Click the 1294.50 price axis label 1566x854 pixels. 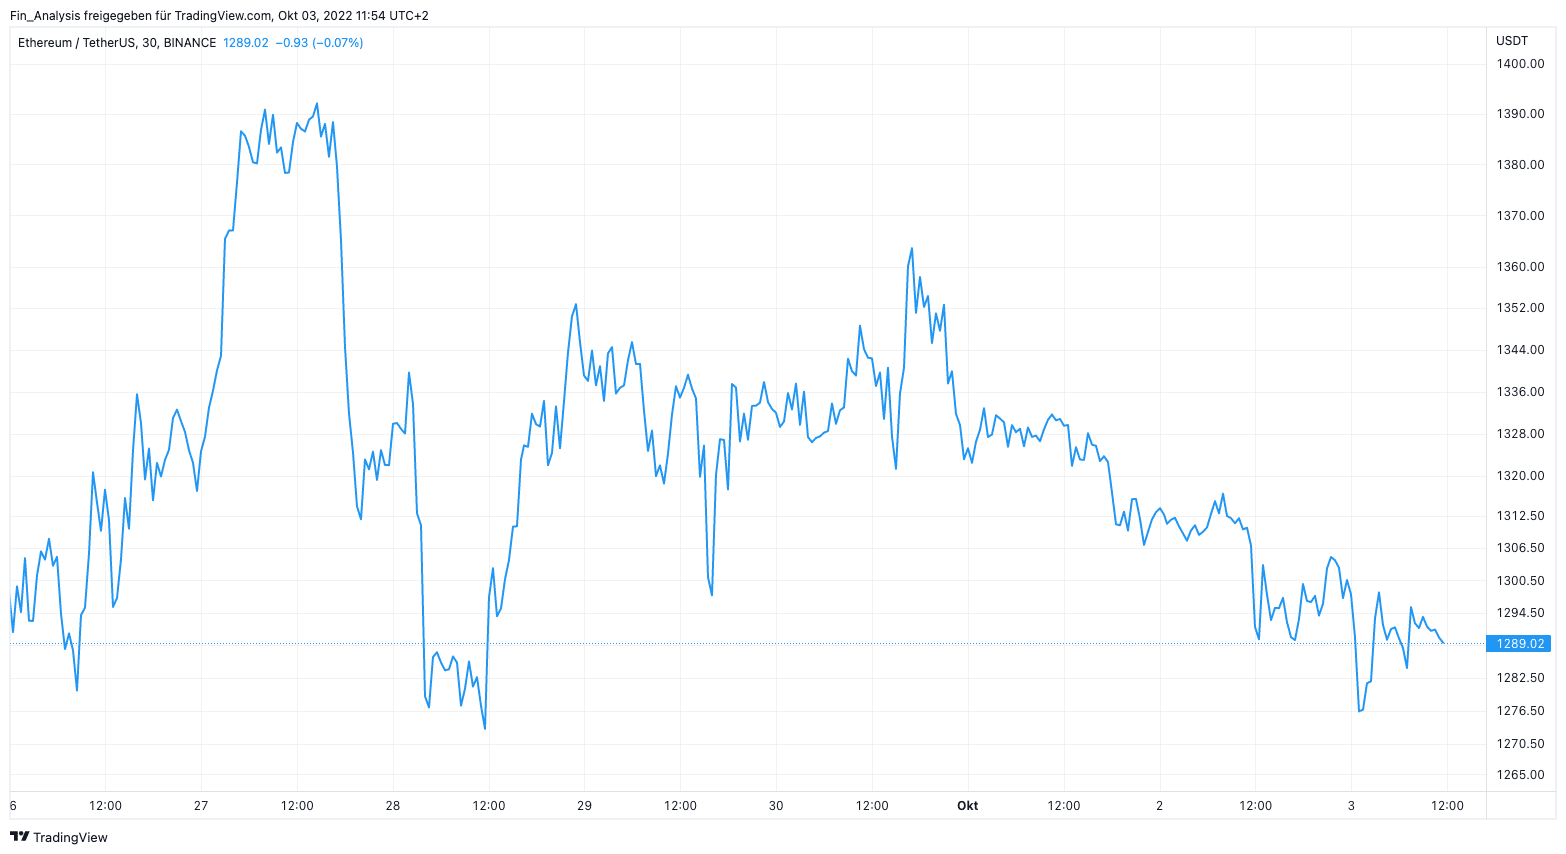click(x=1520, y=613)
